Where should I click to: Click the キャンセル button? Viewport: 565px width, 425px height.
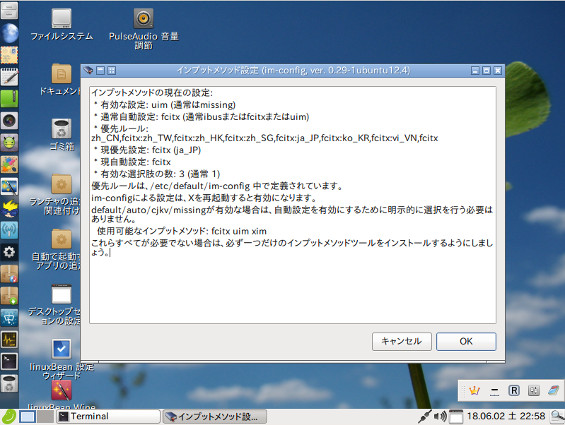click(401, 341)
